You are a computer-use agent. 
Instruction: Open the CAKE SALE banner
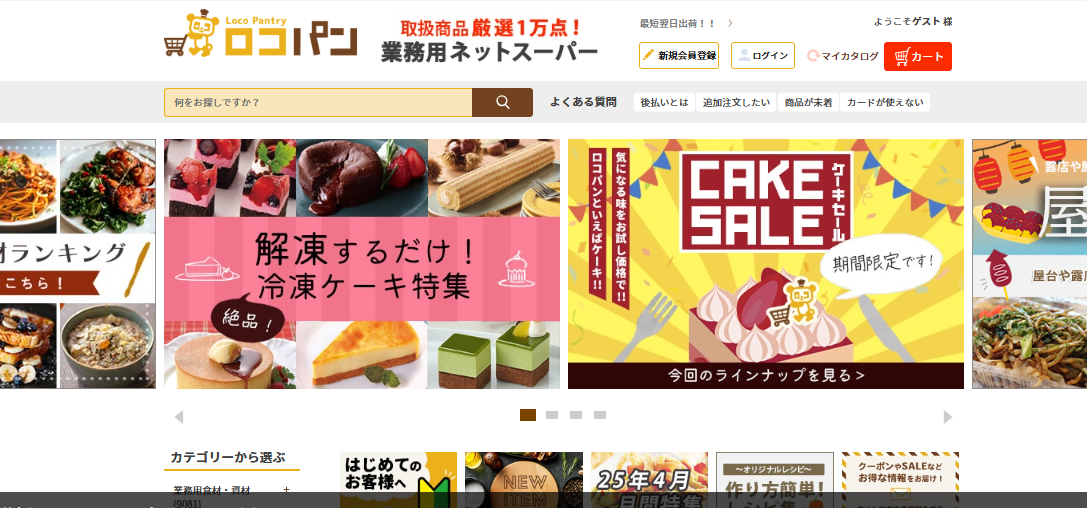766,264
